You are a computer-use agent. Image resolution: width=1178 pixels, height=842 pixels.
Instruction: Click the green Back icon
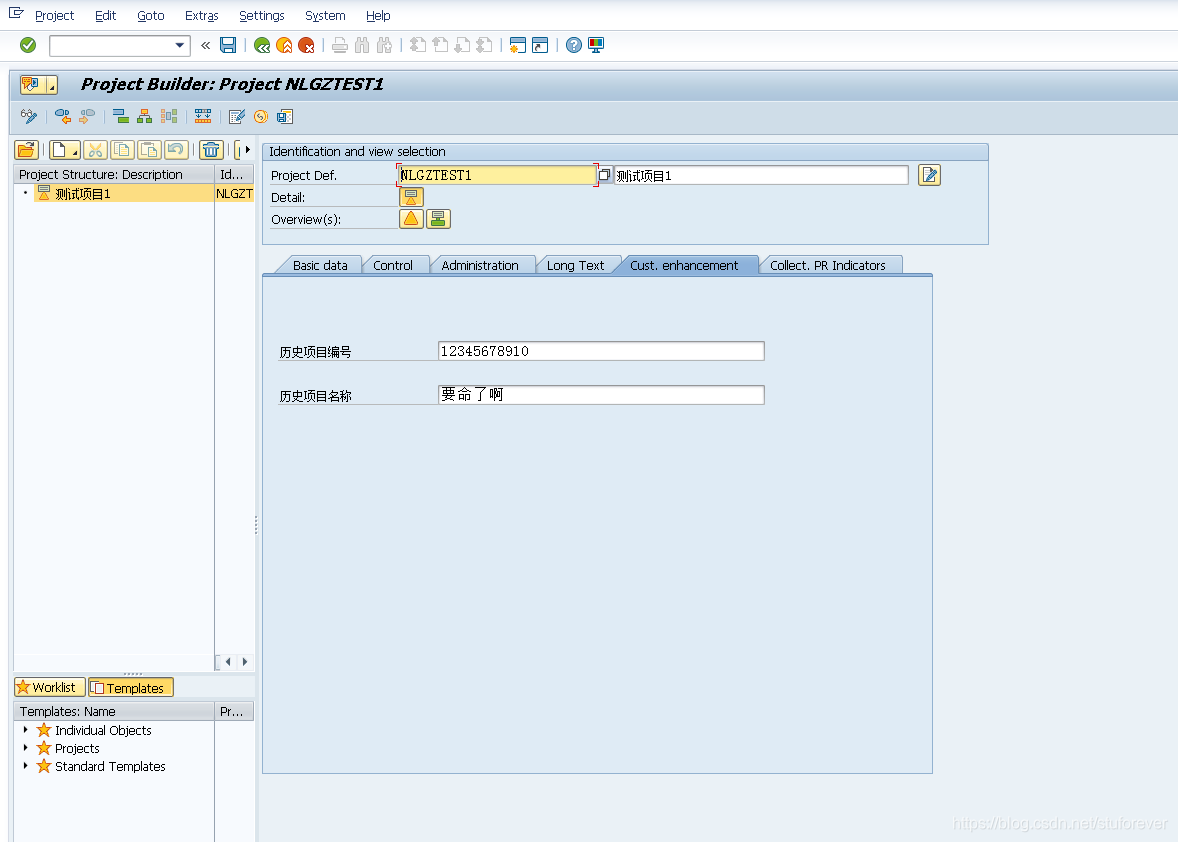(262, 45)
